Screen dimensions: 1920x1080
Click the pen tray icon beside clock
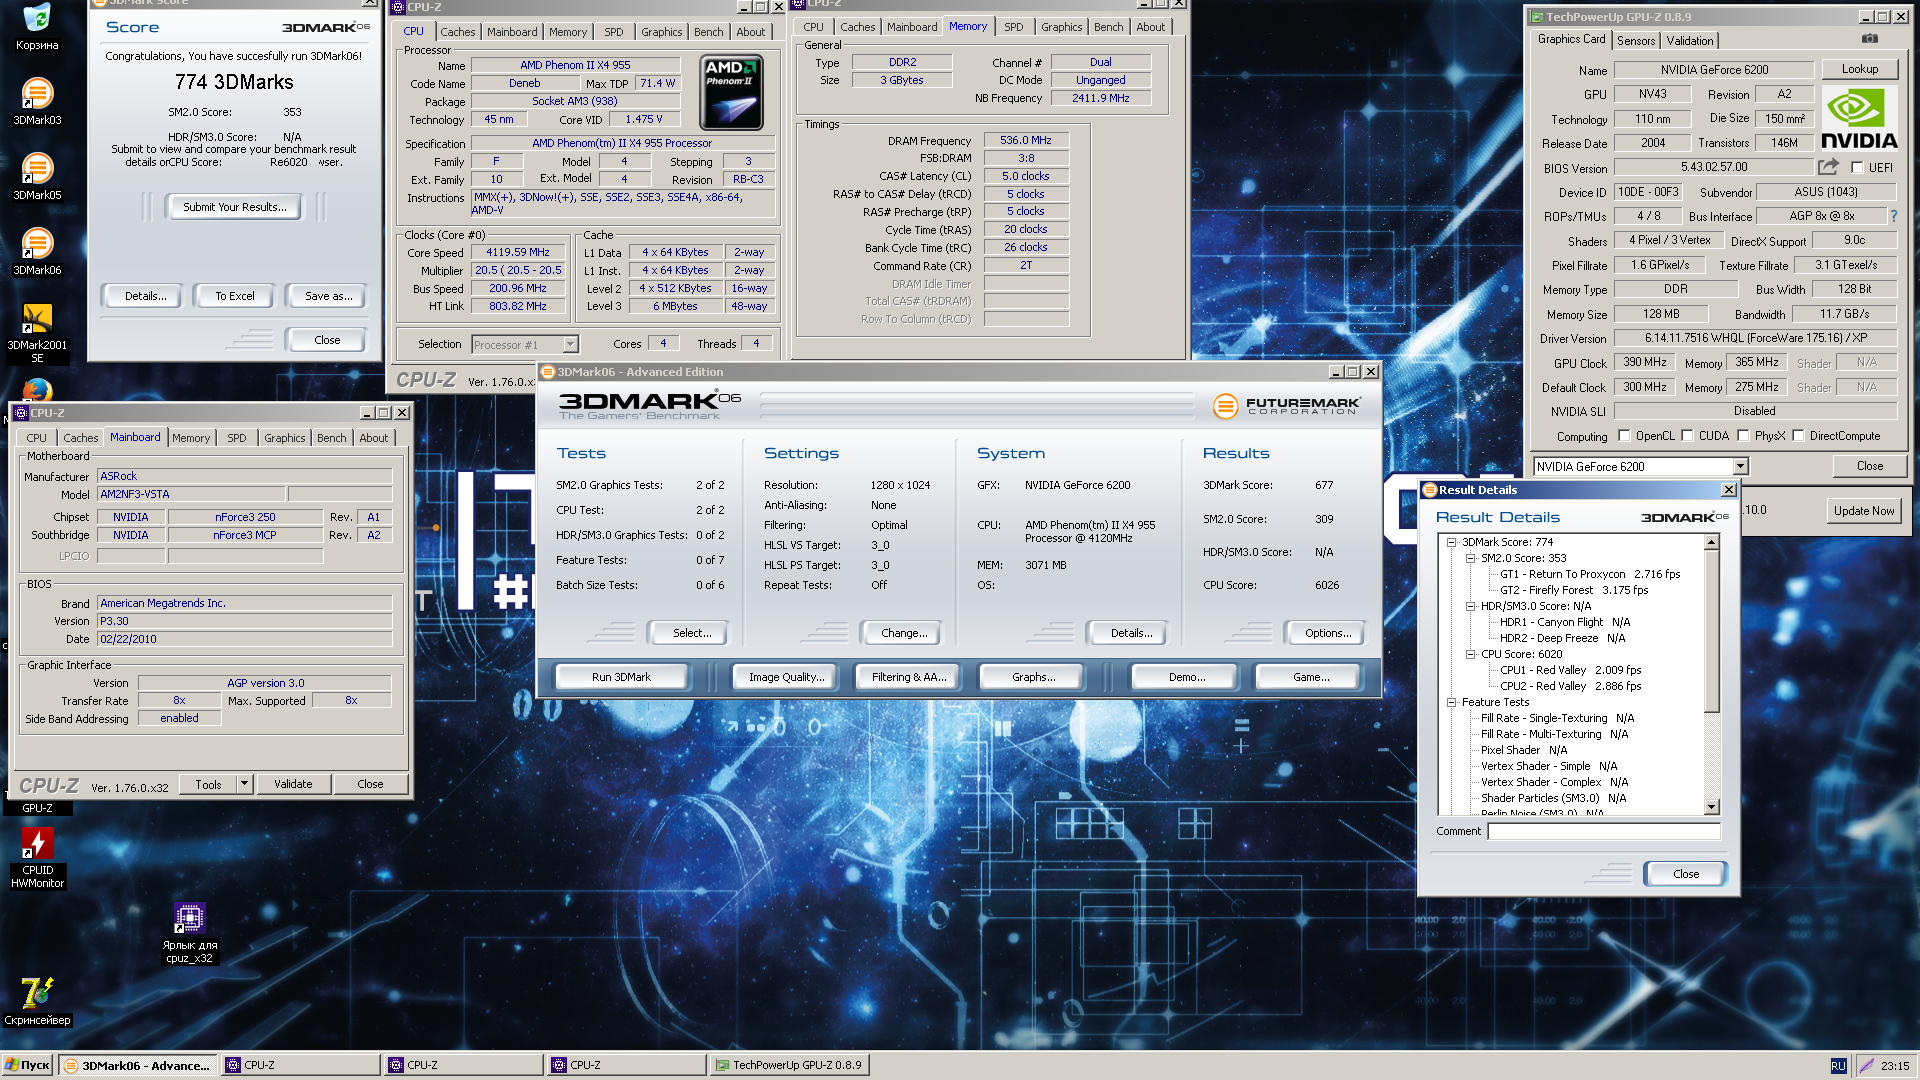click(1865, 1066)
